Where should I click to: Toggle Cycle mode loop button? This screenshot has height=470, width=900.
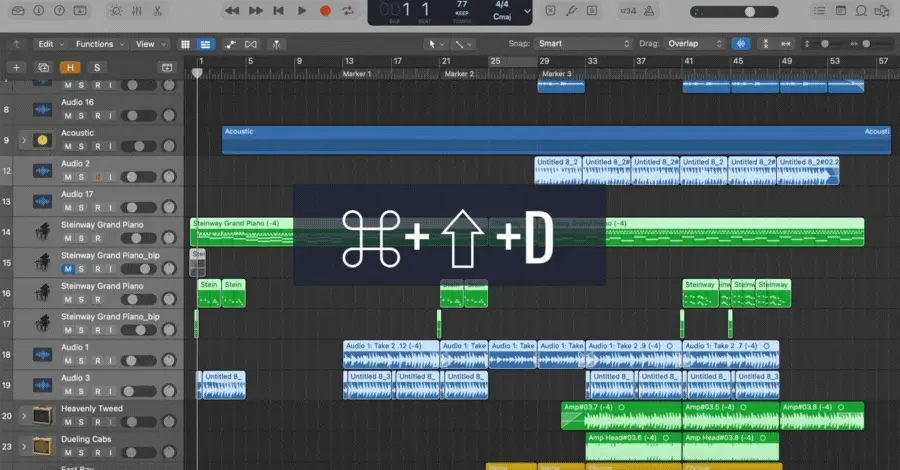pyautogui.click(x=348, y=10)
